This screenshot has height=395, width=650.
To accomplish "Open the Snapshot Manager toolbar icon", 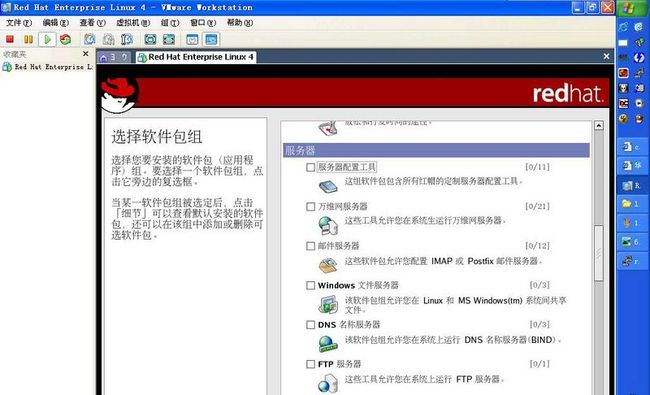I will point(127,39).
